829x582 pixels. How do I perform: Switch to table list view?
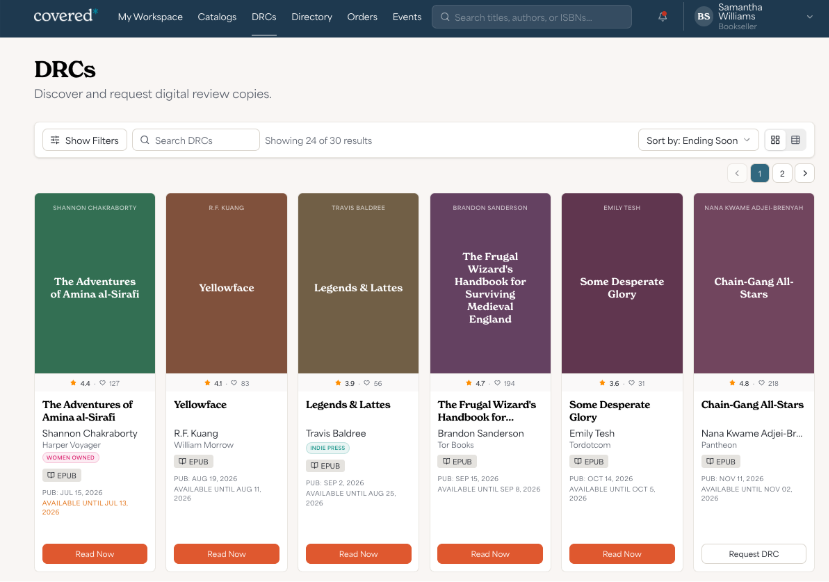[795, 140]
